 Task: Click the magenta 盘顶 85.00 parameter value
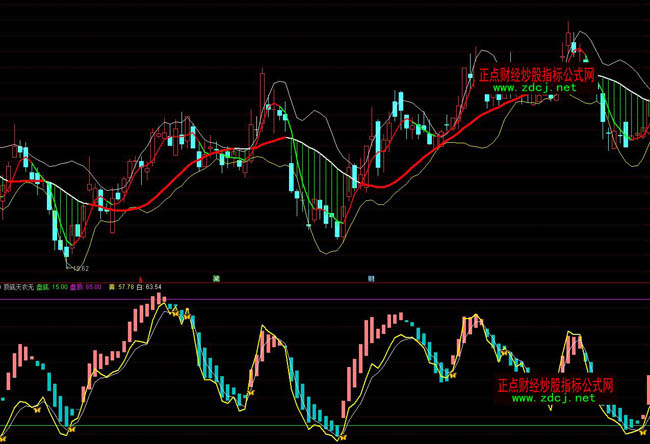[90, 287]
